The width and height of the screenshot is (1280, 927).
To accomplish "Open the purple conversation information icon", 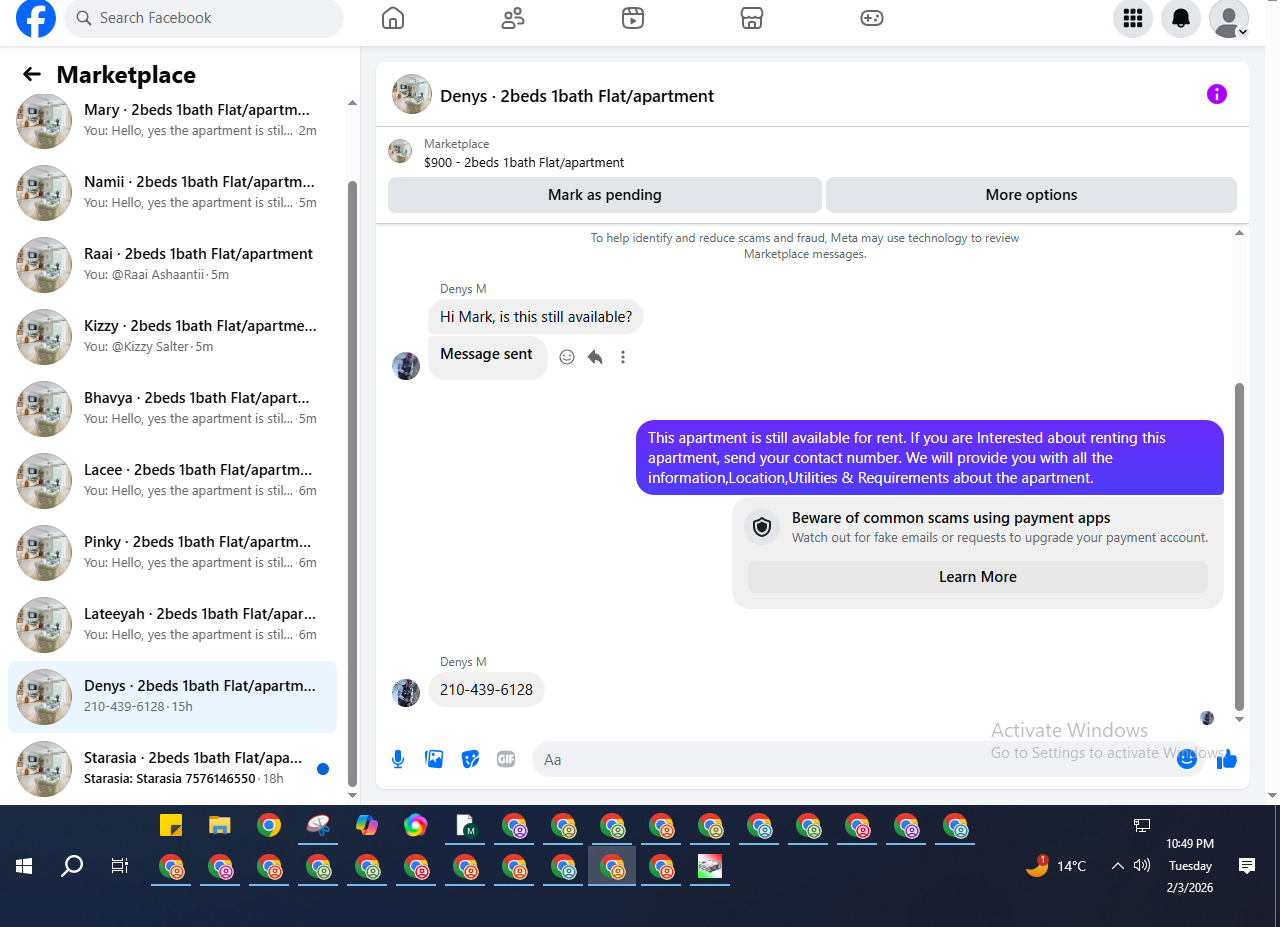I will pyautogui.click(x=1217, y=94).
